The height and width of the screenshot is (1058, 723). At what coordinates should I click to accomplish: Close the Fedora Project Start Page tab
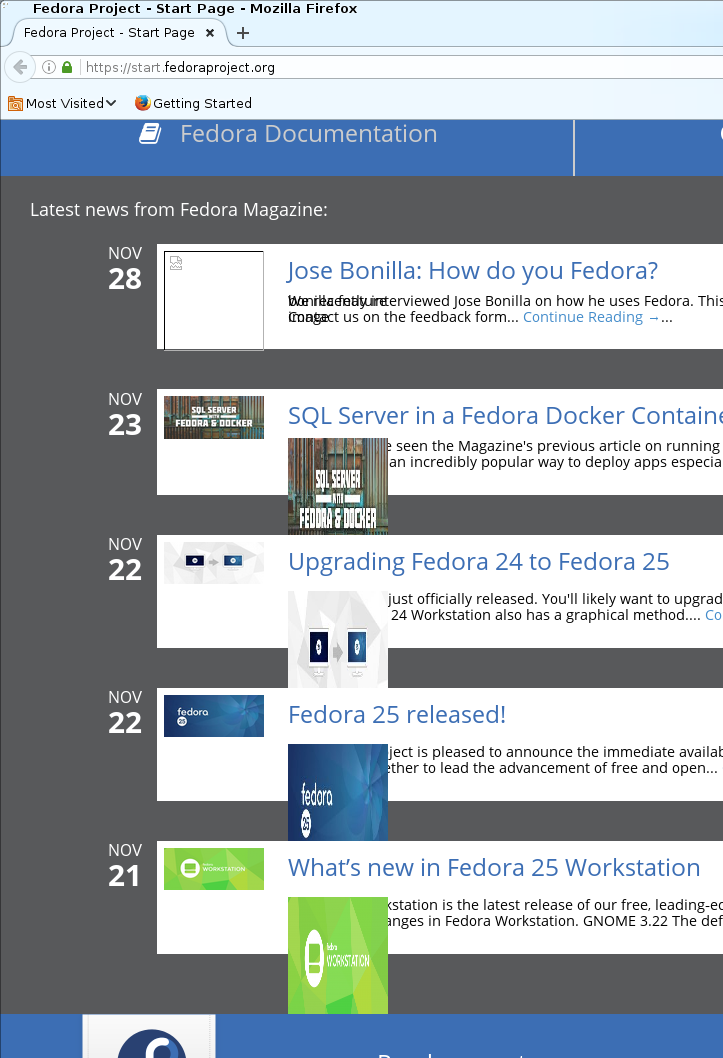tap(210, 32)
